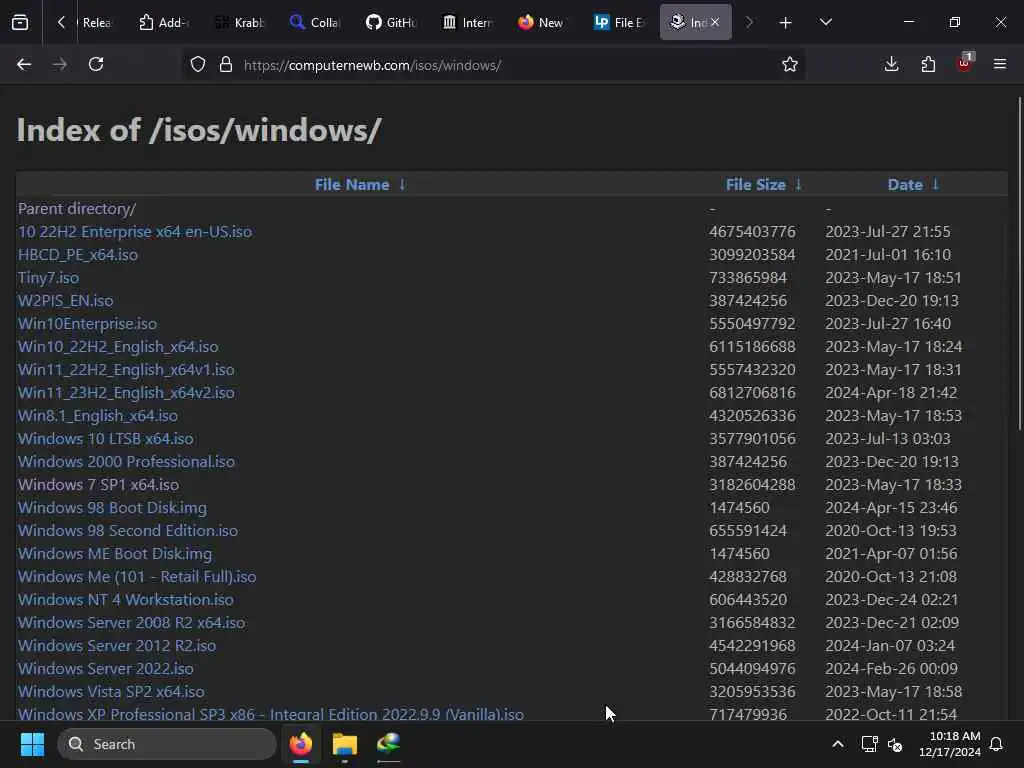Download Windows Vista SP2 x64.iso

point(112,692)
